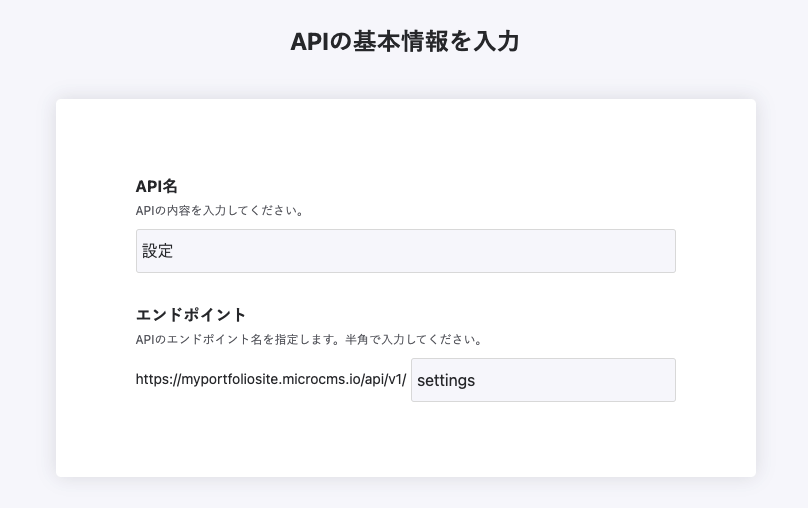Click the https://myportfoliosite.microcms.io/api/v1/ URL prefix
808x508 pixels.
(271, 380)
